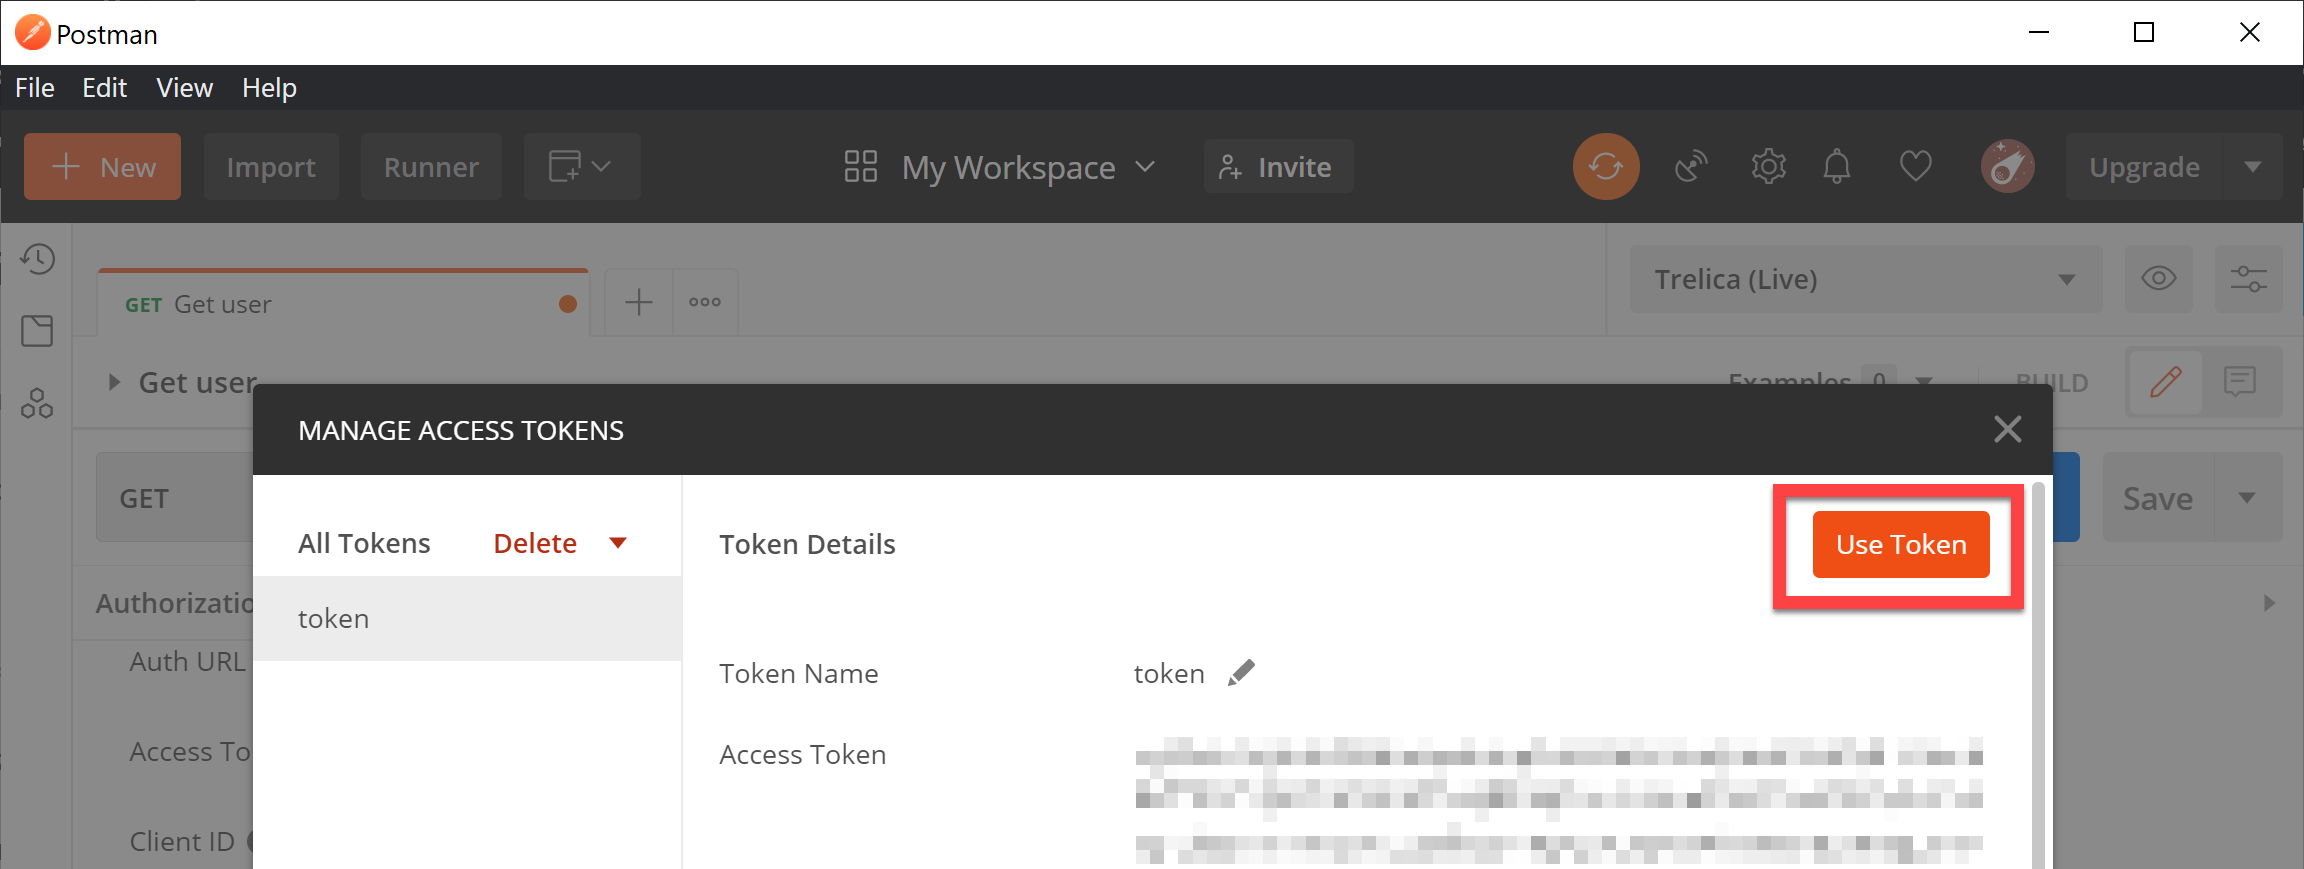Open the Trelica (Live) environment dropdown
The image size is (2304, 869).
coord(1866,279)
